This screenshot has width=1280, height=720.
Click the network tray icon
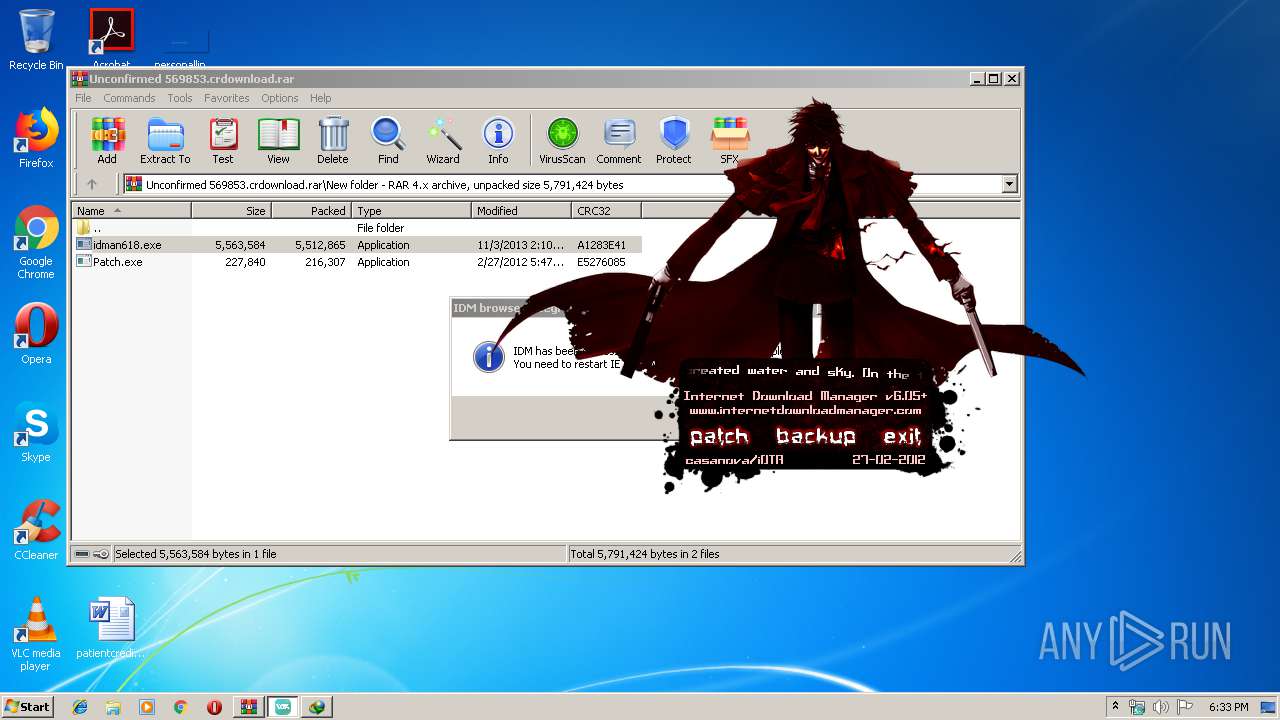pyautogui.click(x=1137, y=707)
